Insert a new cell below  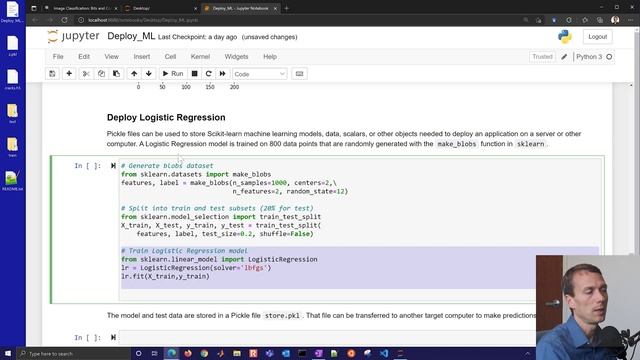point(69,74)
